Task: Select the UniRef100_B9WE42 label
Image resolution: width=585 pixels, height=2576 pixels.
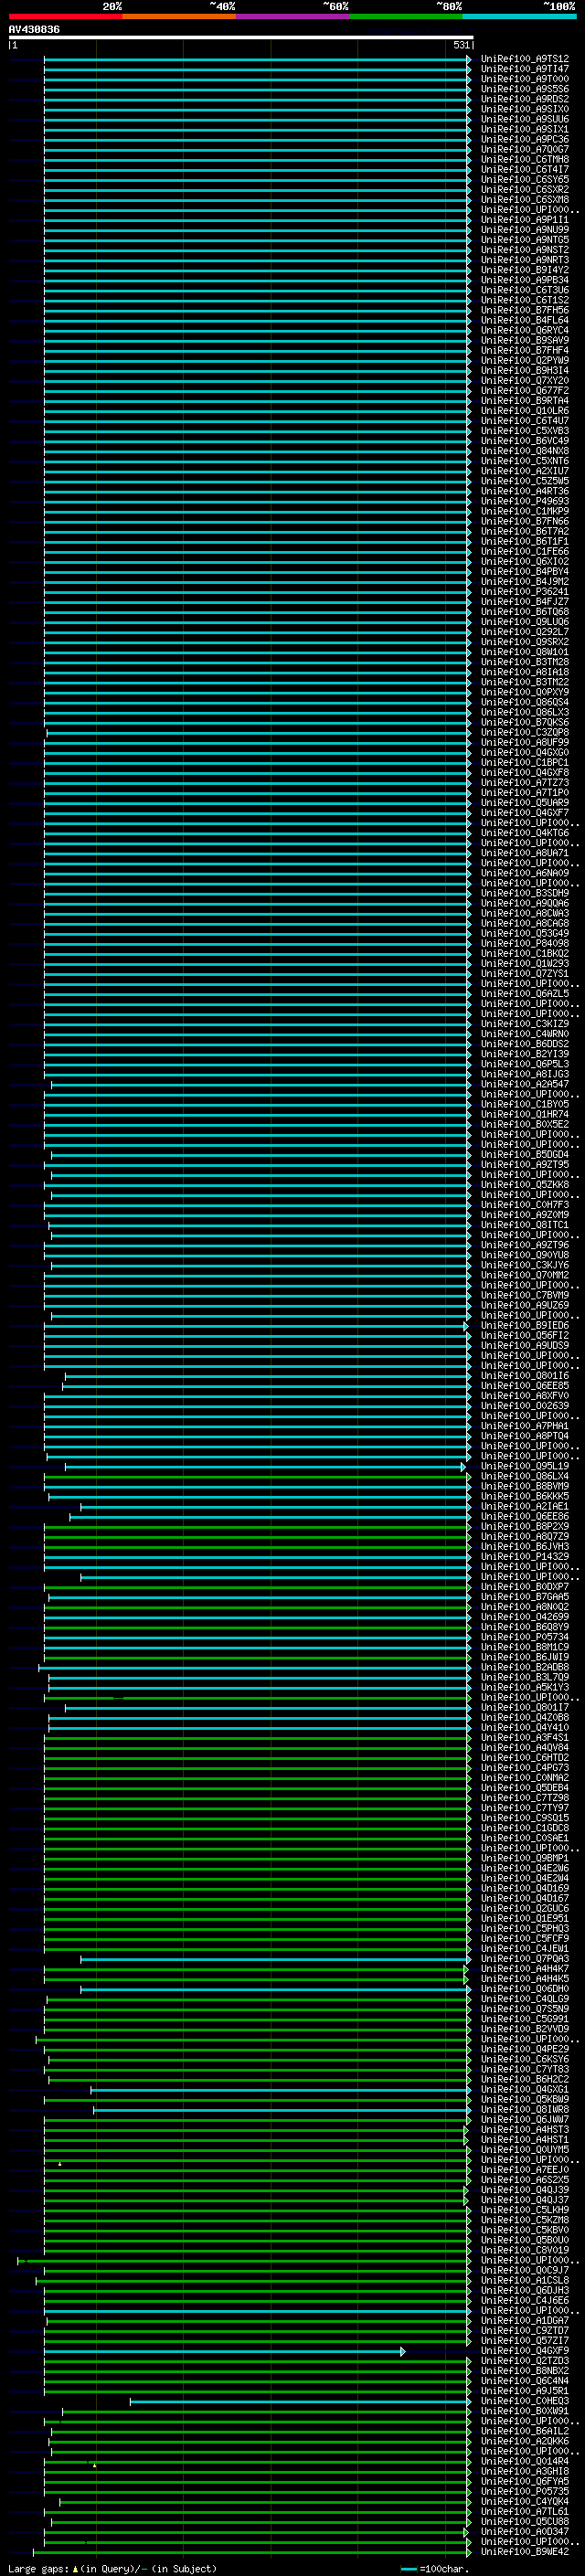Action: coord(525,2552)
